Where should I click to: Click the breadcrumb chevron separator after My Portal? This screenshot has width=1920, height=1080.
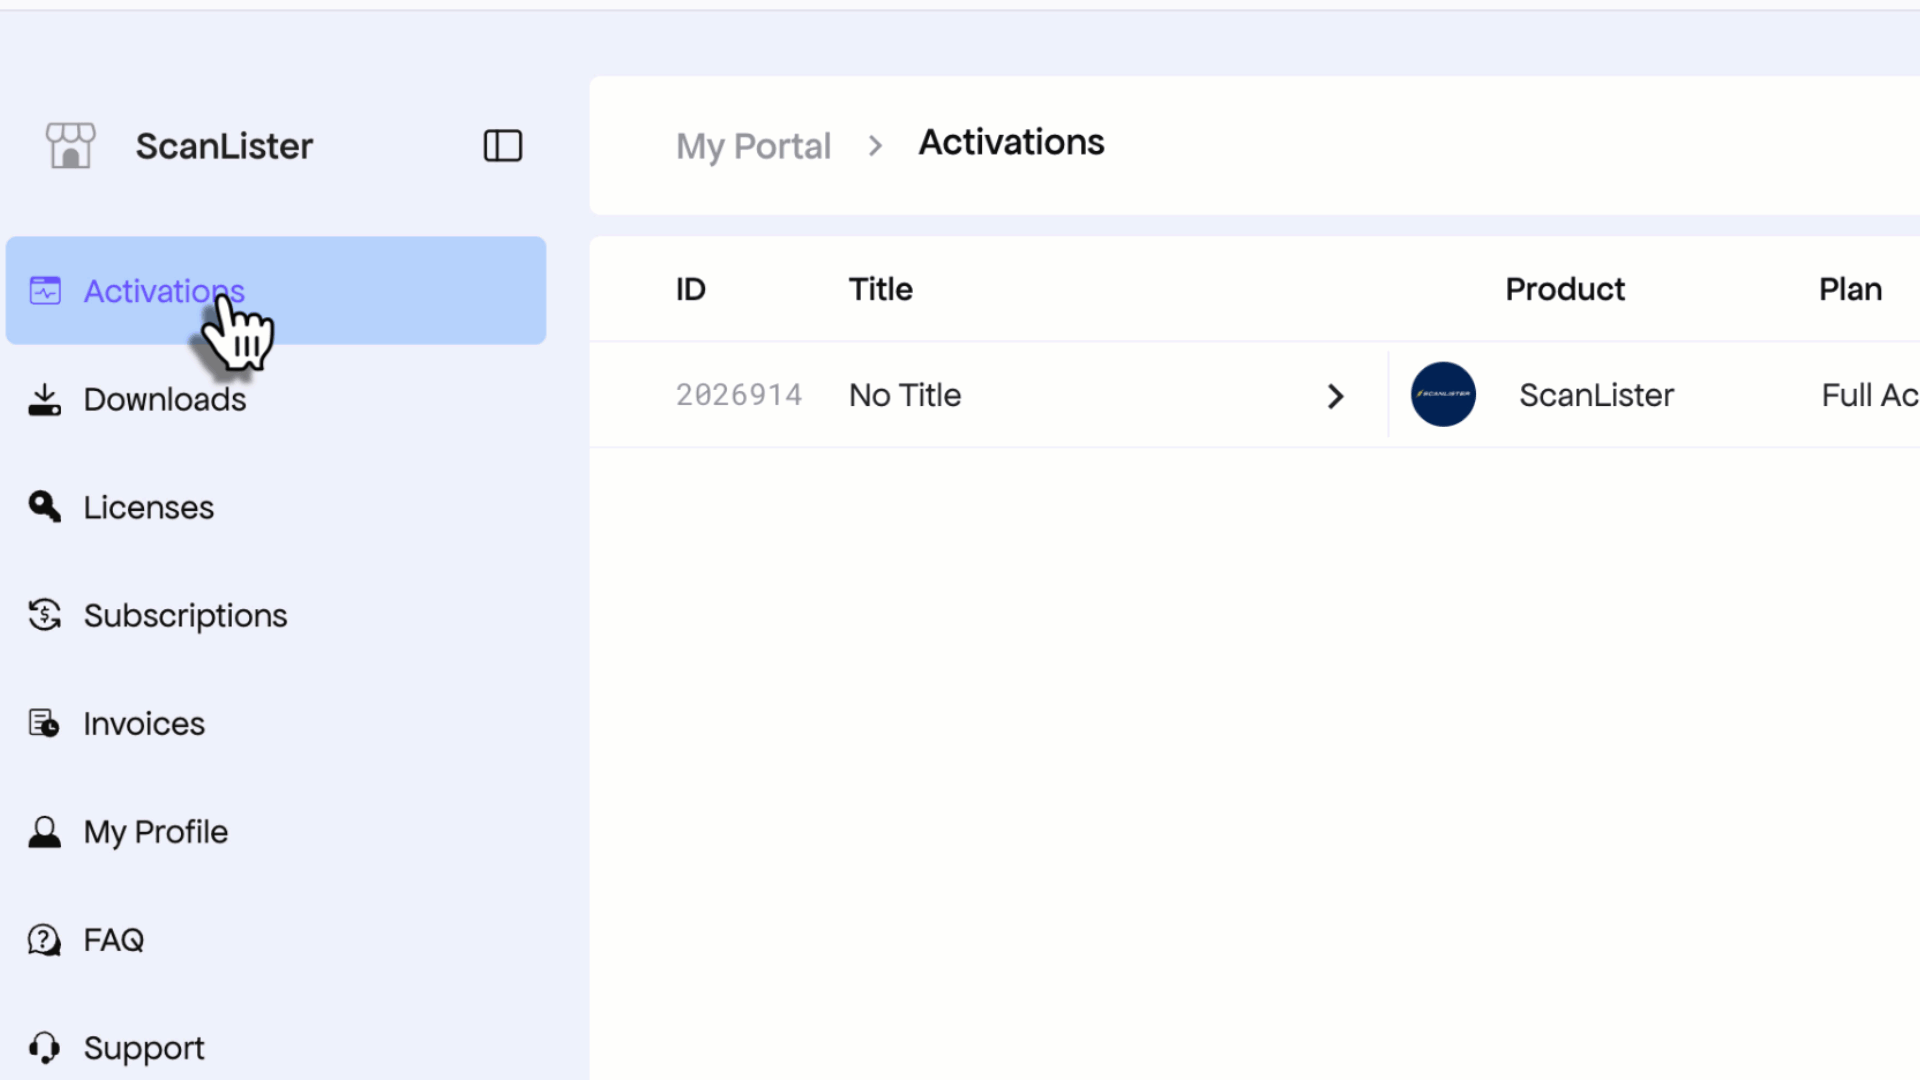tap(876, 146)
